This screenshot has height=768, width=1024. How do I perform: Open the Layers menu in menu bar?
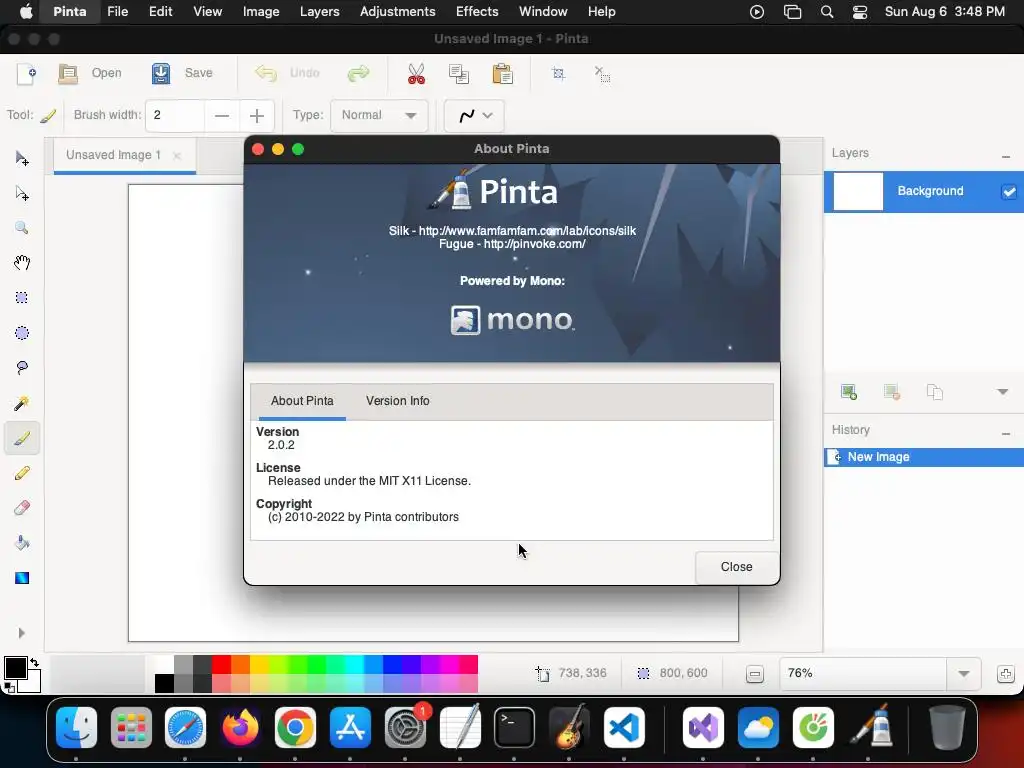(x=319, y=12)
